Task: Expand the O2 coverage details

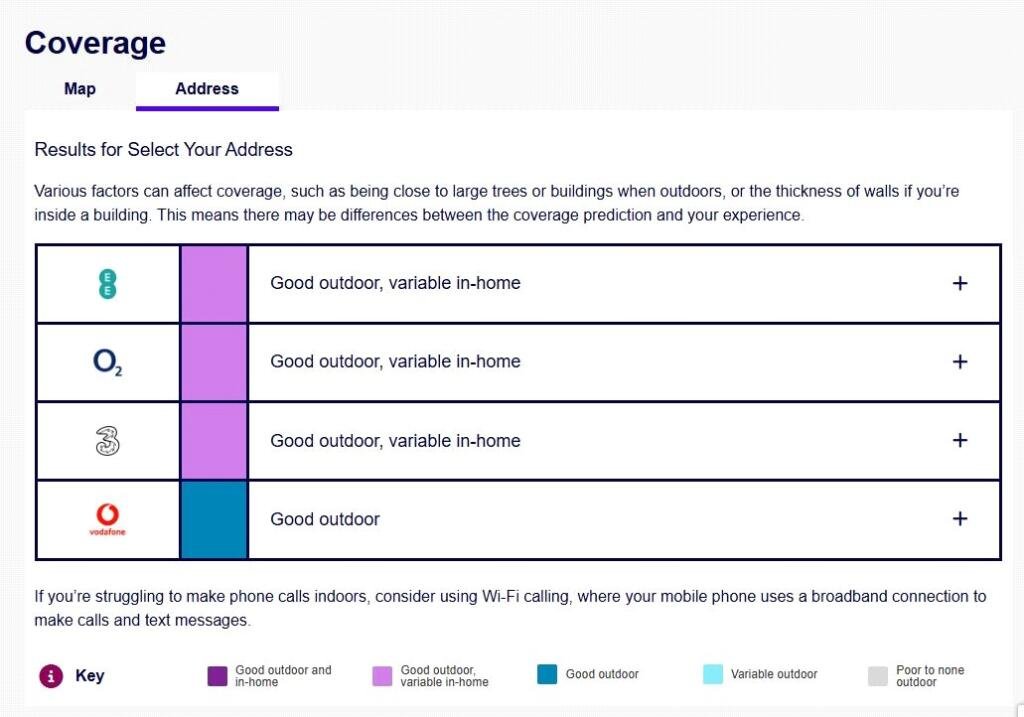Action: click(960, 362)
